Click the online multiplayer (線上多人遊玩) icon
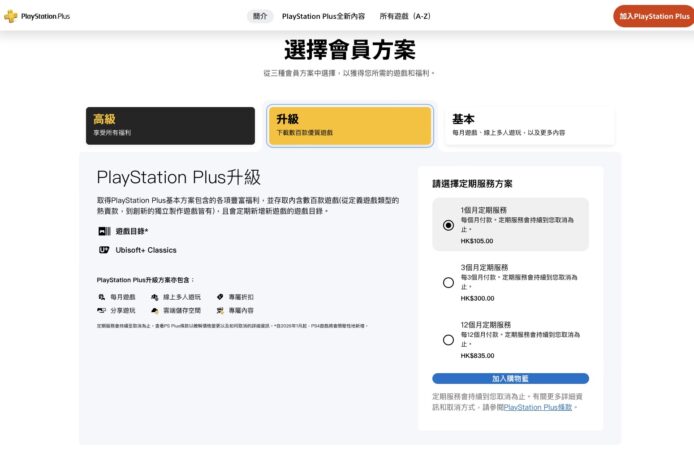This screenshot has width=694, height=456. click(154, 297)
